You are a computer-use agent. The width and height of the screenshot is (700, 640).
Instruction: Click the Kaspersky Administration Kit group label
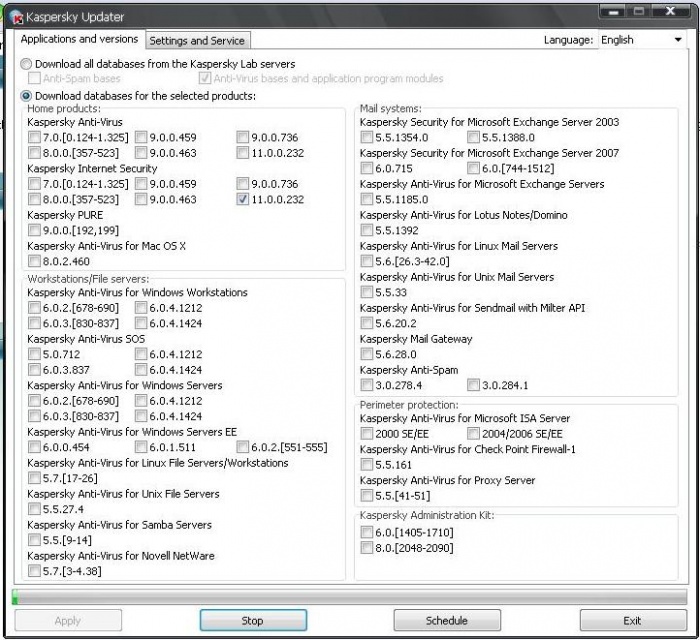[427, 515]
